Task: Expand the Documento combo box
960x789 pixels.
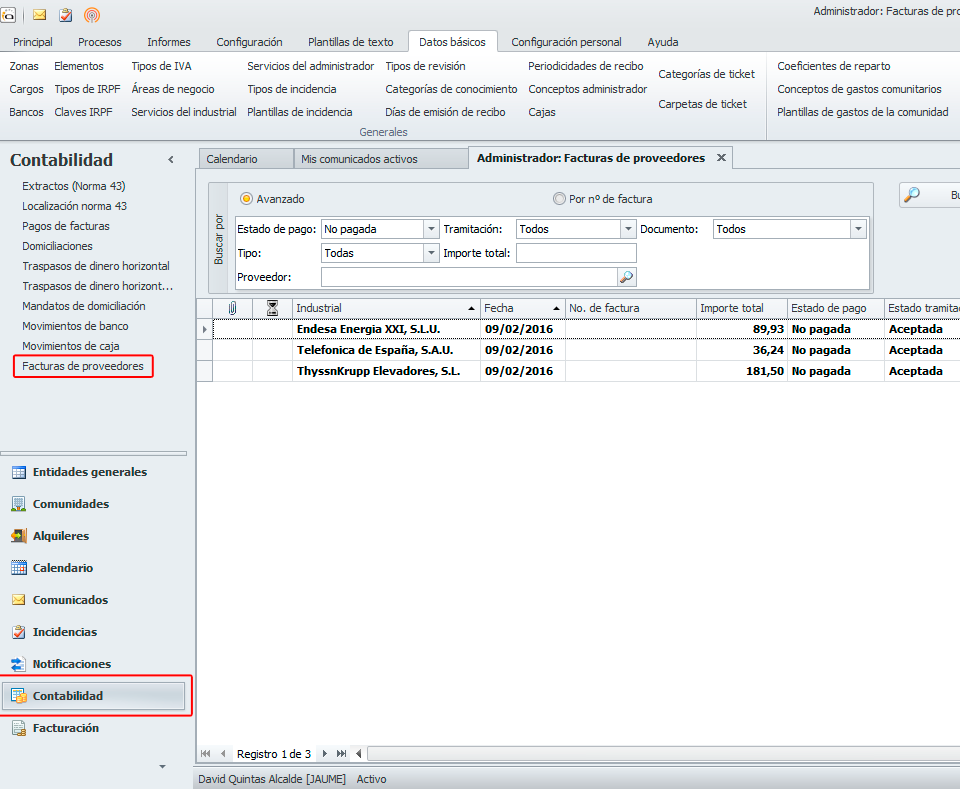Action: click(857, 229)
